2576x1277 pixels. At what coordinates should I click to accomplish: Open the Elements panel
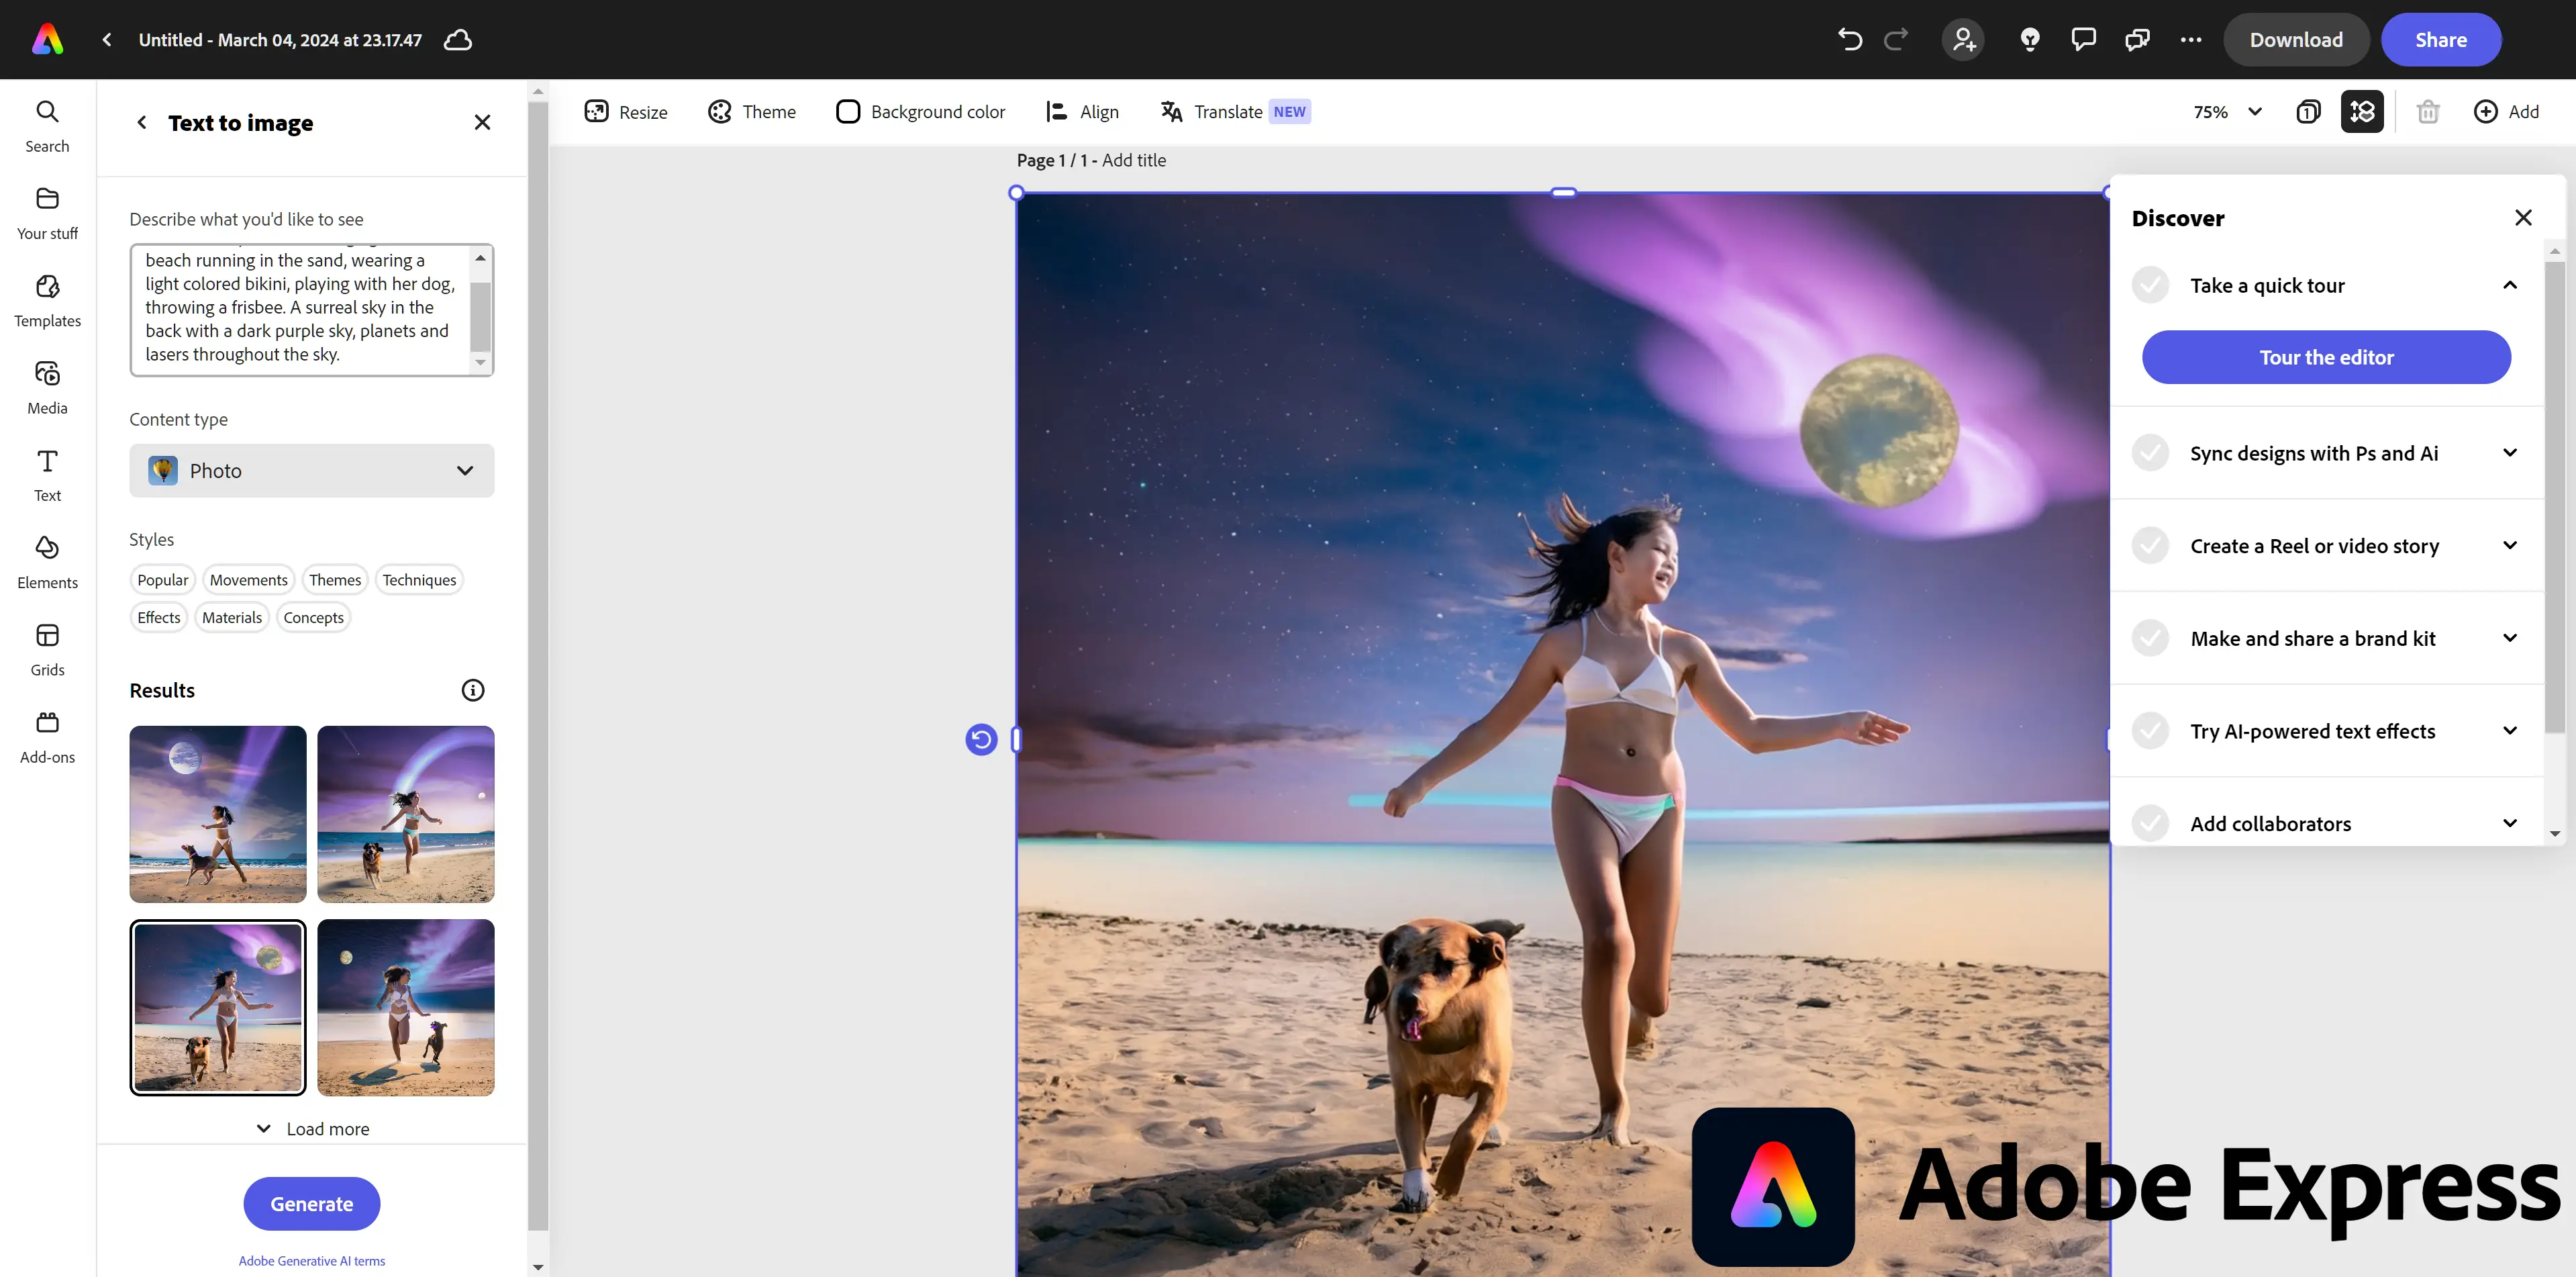pos(47,562)
